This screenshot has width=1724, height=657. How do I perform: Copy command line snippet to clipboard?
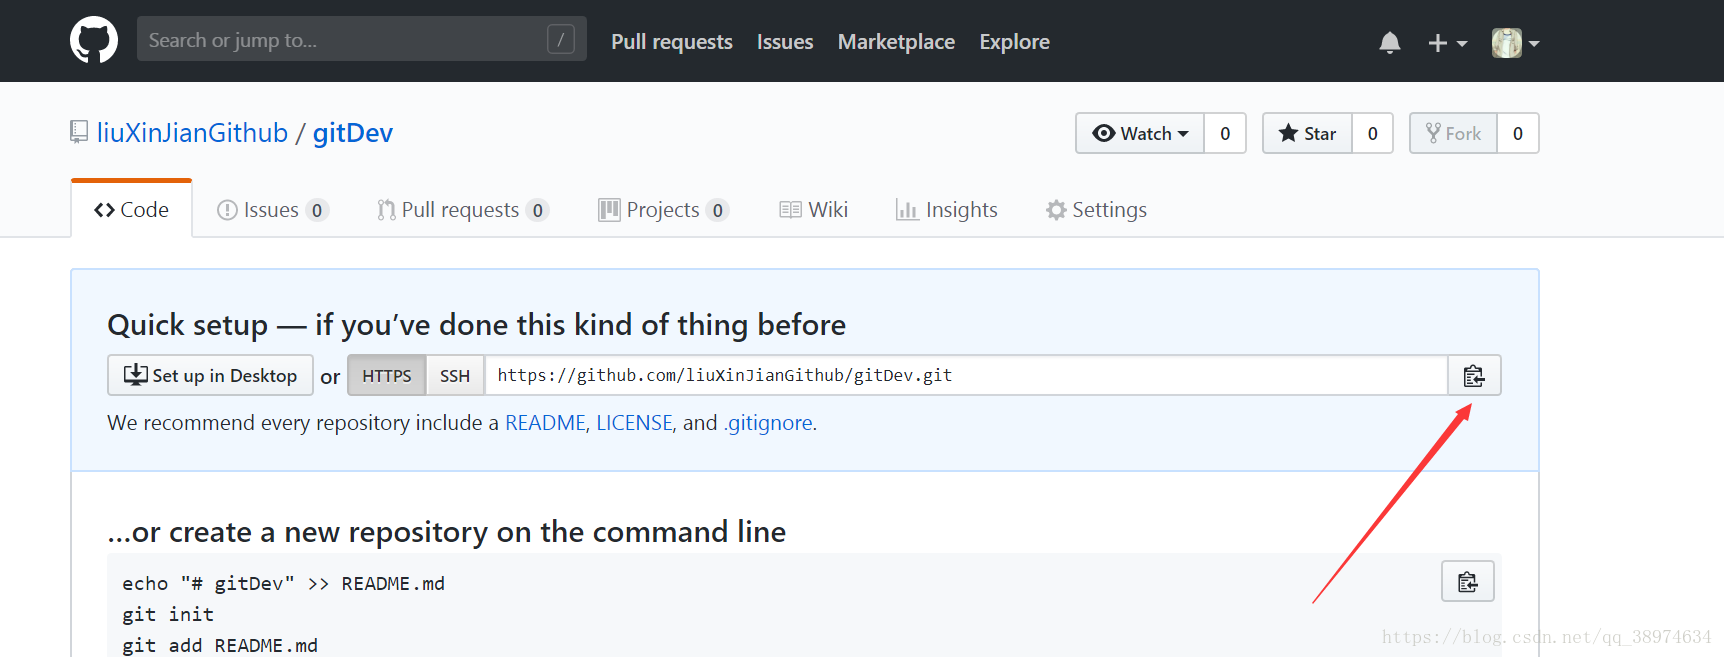coord(1467,582)
